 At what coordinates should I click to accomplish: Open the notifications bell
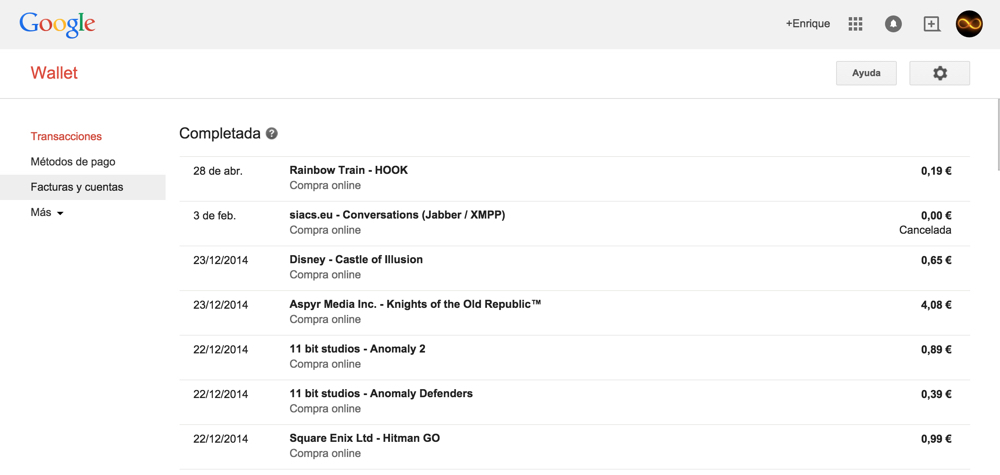pyautogui.click(x=893, y=24)
